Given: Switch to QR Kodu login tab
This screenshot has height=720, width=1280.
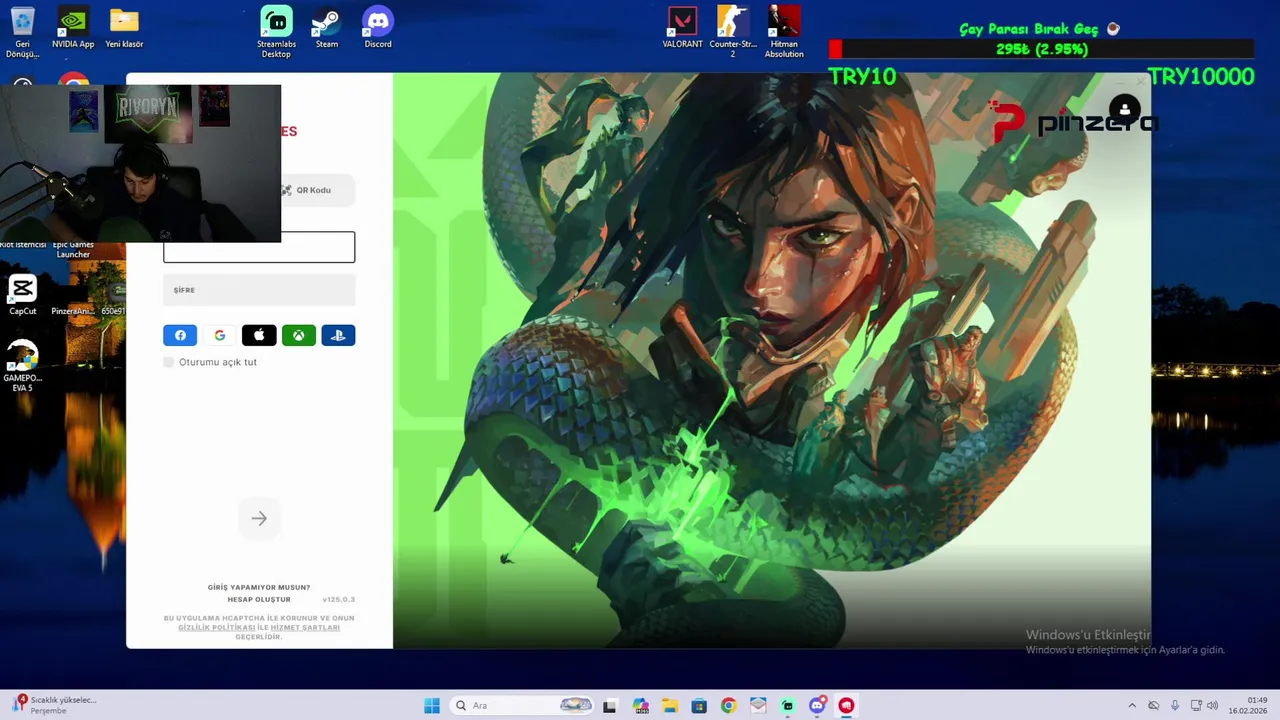Looking at the screenshot, I should (x=314, y=190).
